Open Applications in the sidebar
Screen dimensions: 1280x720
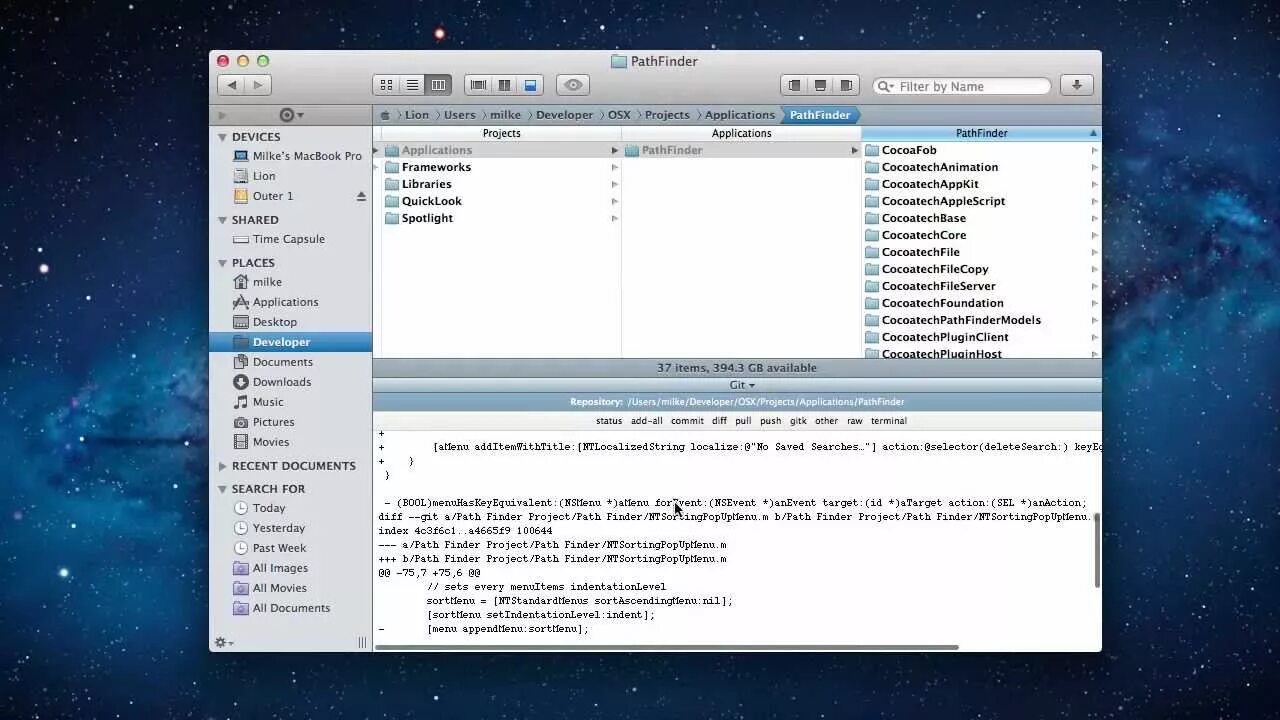click(x=275, y=302)
